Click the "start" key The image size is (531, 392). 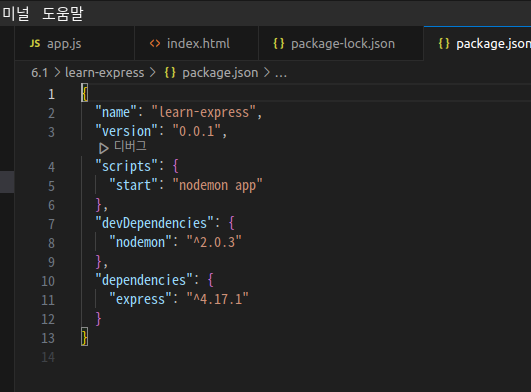coord(133,186)
